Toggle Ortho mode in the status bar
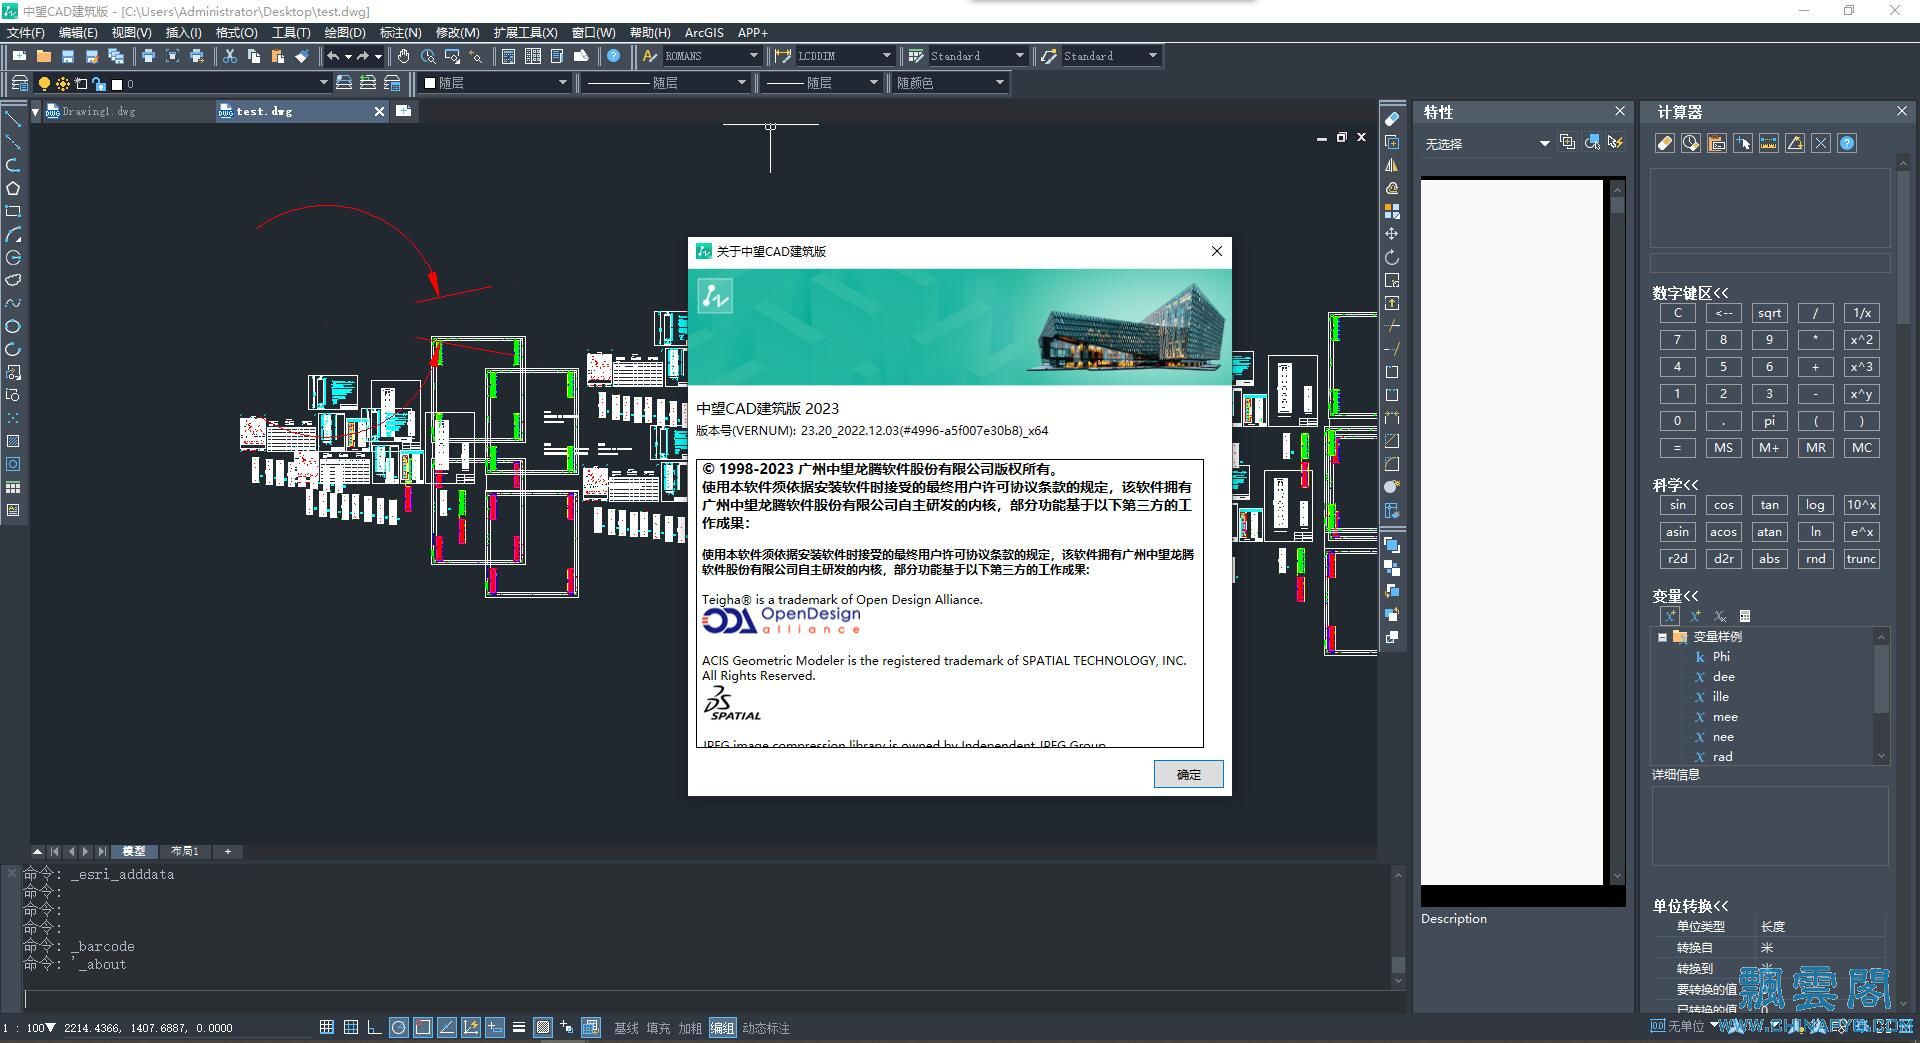The width and height of the screenshot is (1920, 1043). pos(374,1027)
